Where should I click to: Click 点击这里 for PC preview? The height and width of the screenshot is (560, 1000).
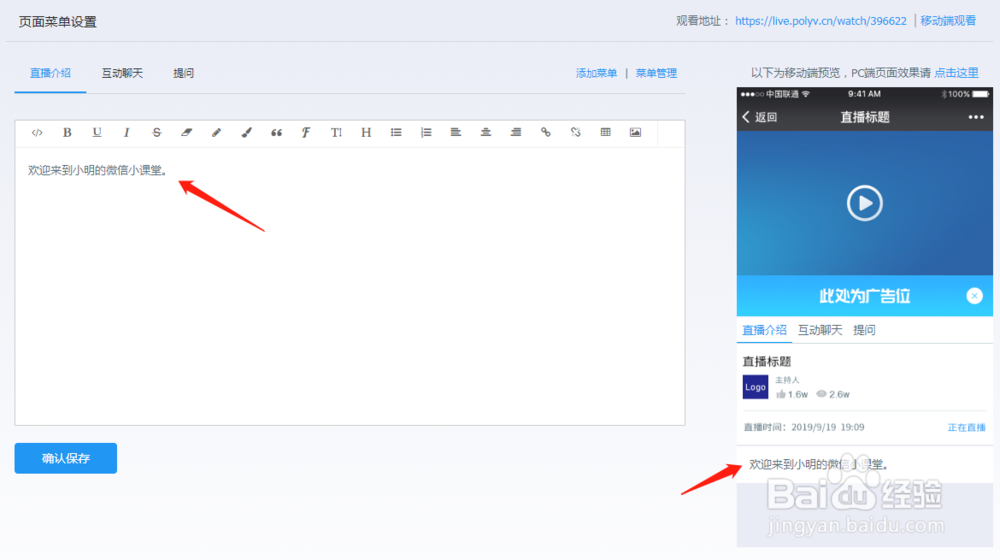pyautogui.click(x=956, y=73)
